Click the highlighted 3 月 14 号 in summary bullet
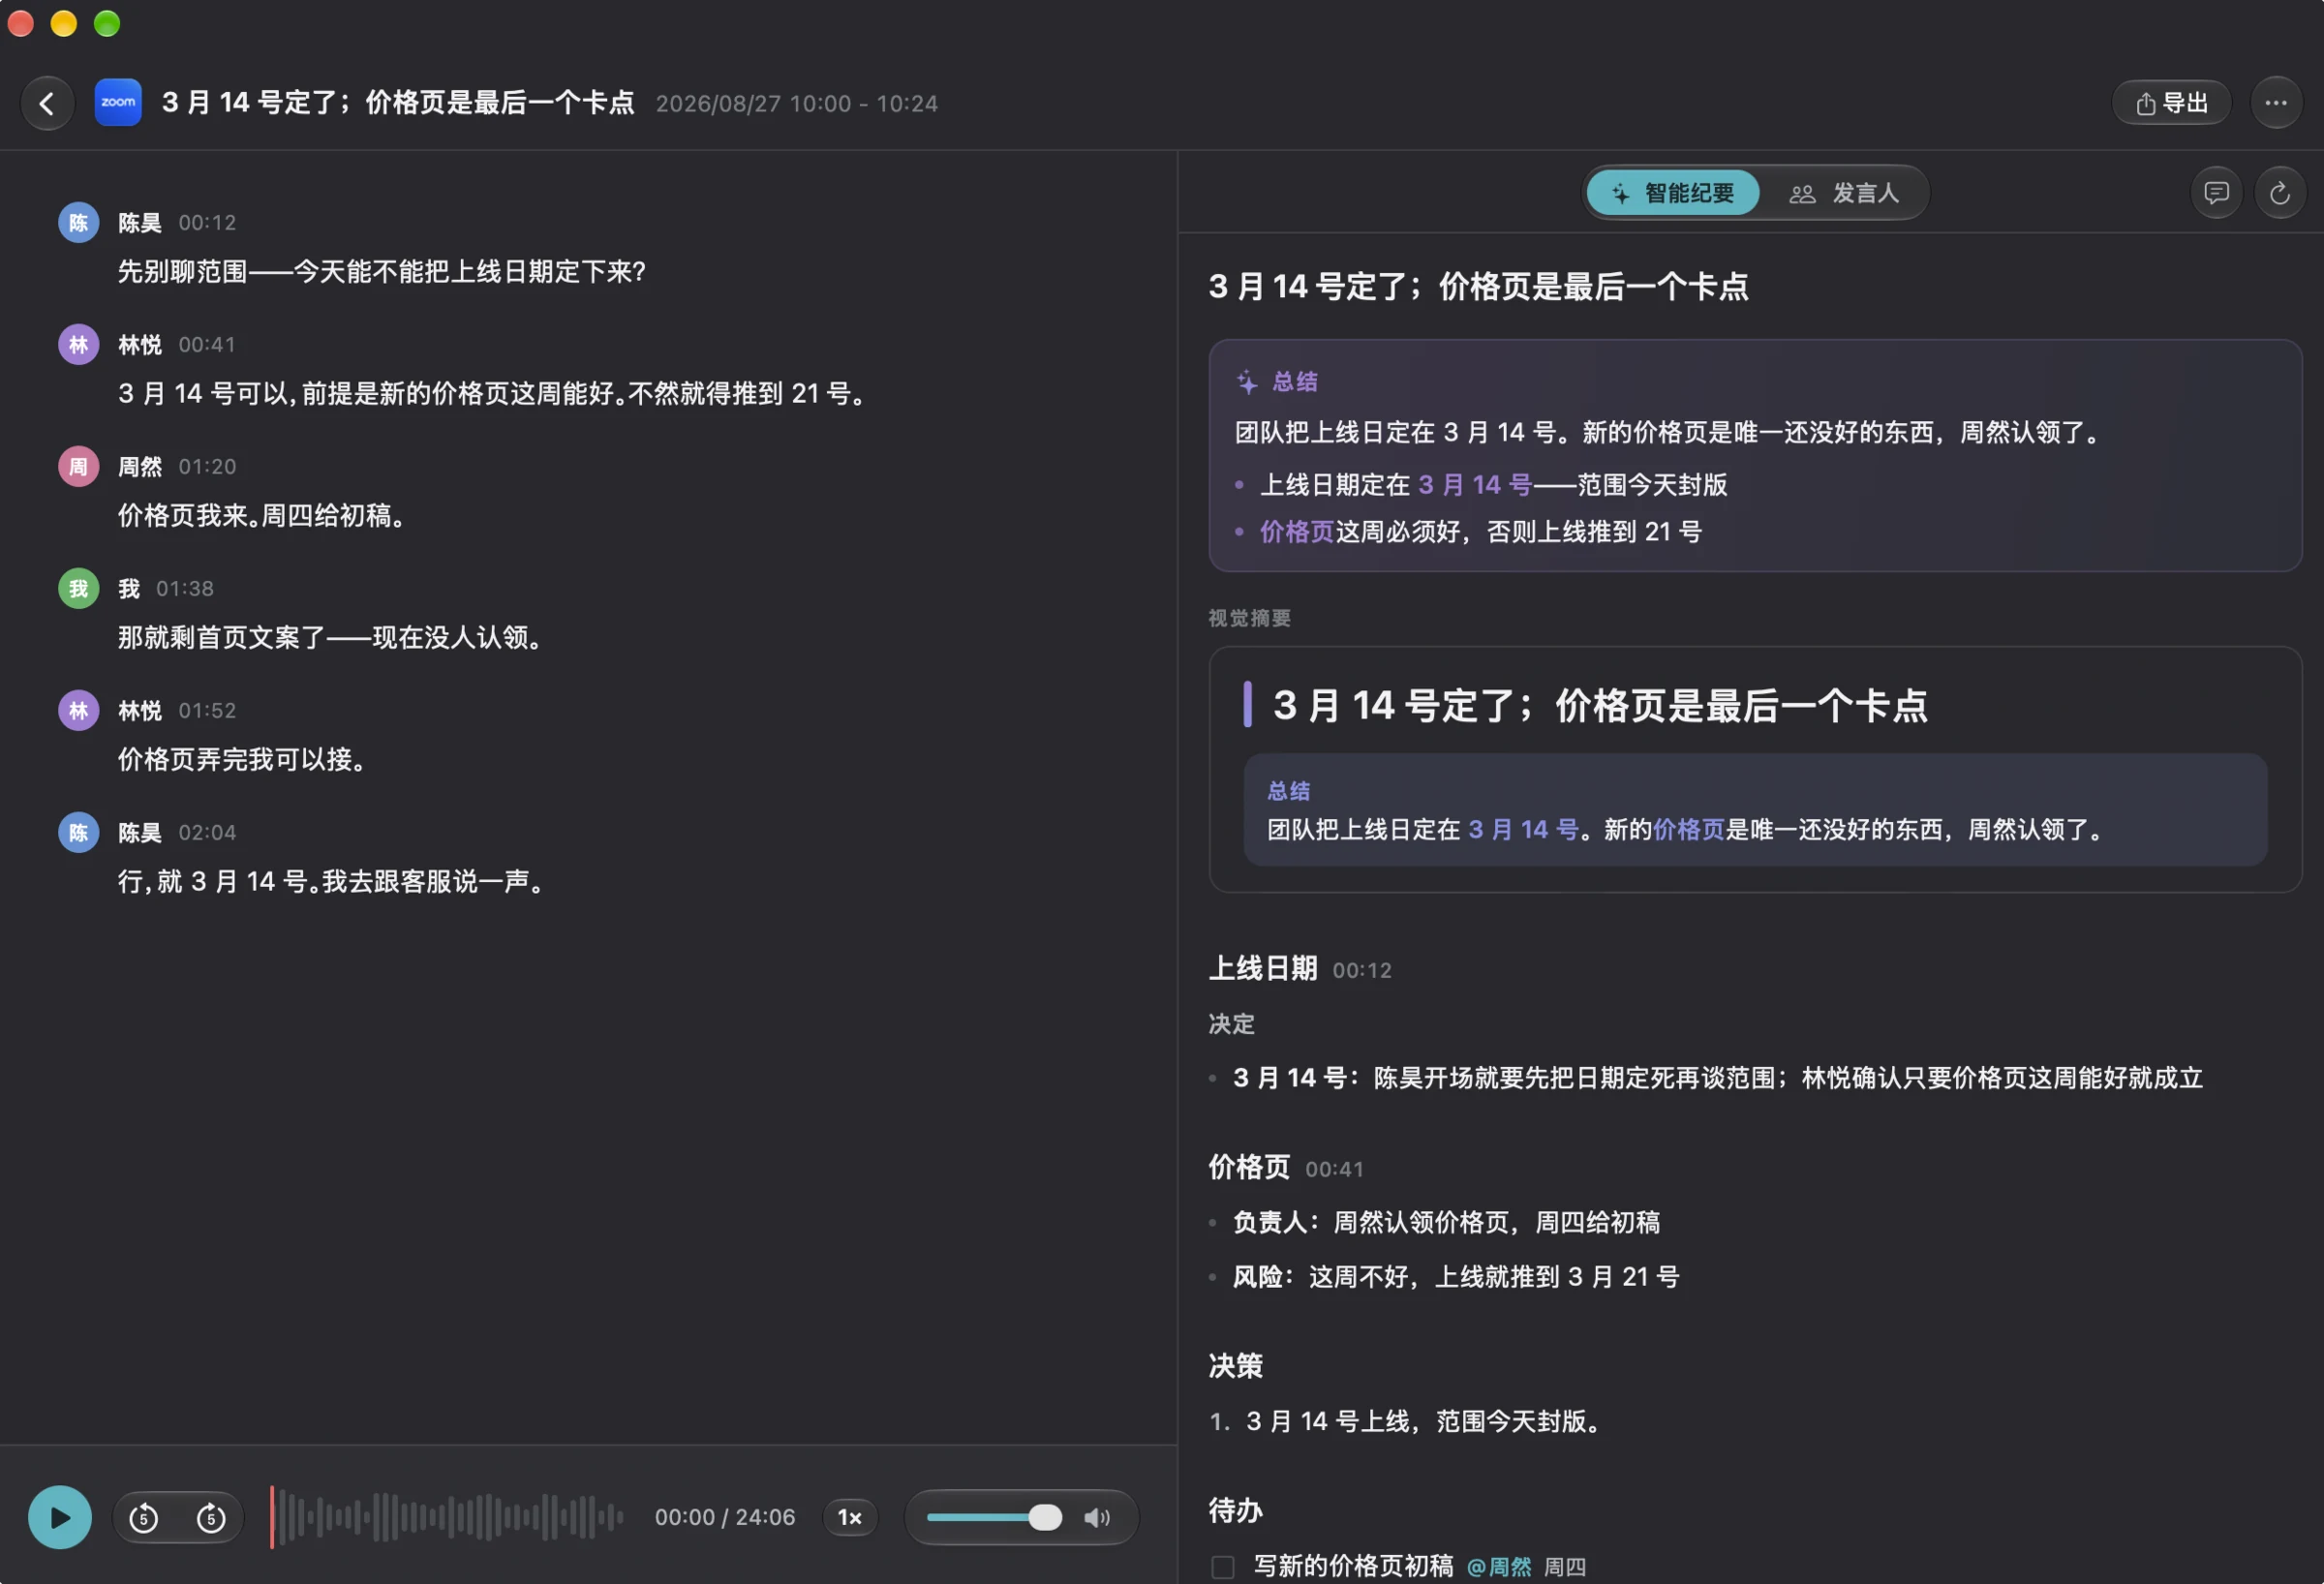This screenshot has height=1584, width=2324. (x=1475, y=485)
